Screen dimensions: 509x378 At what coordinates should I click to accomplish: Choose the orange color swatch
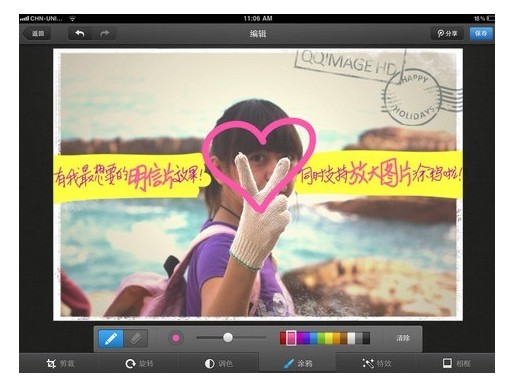(x=336, y=338)
